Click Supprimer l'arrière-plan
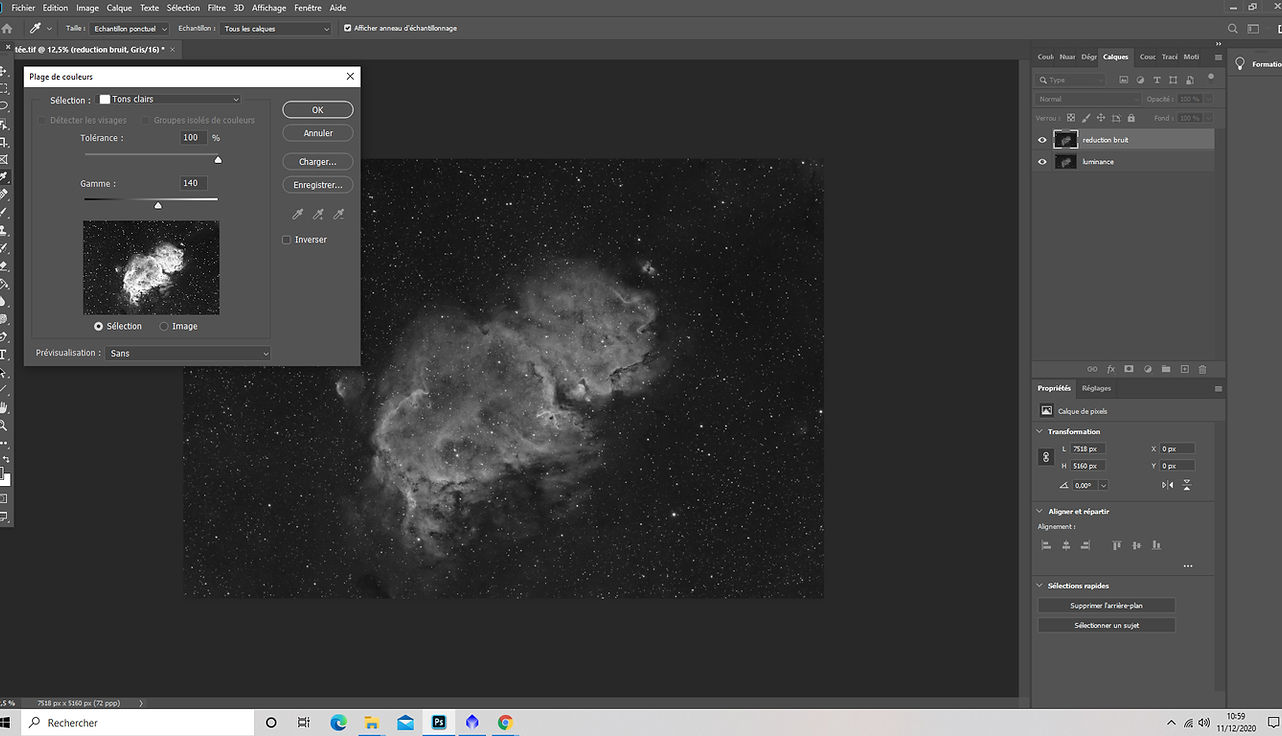This screenshot has width=1282, height=736. [x=1106, y=605]
